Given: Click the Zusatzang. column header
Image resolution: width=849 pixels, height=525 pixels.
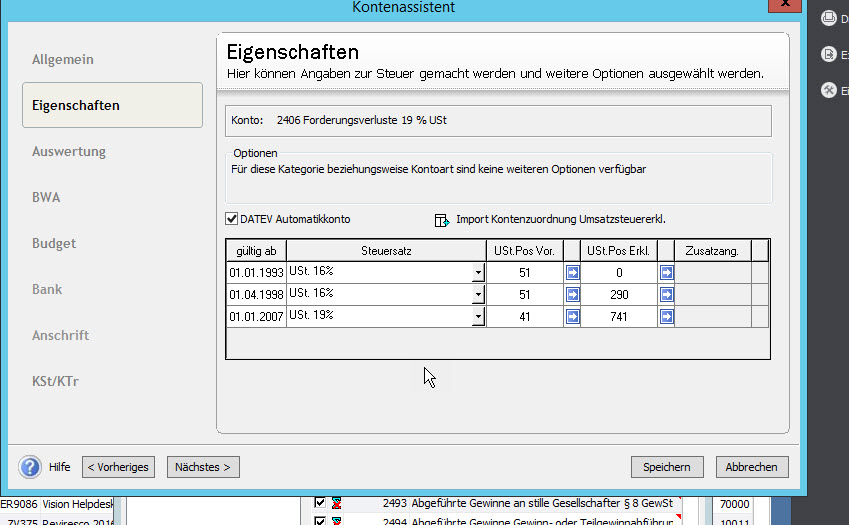Looking at the screenshot, I should tap(712, 251).
